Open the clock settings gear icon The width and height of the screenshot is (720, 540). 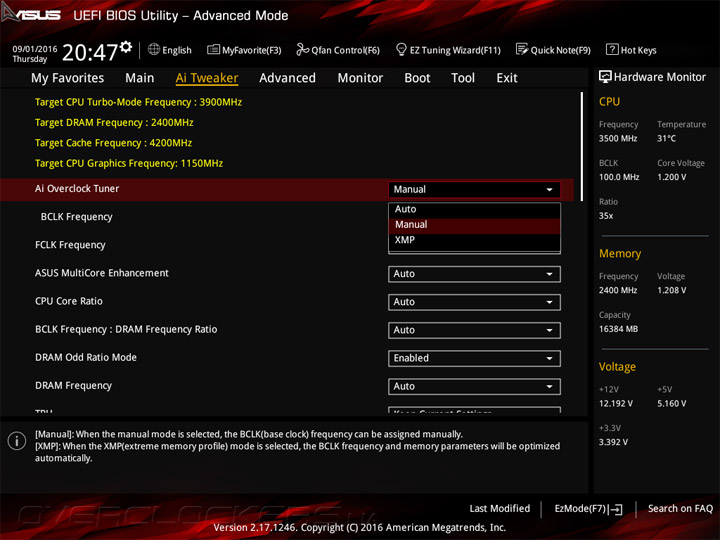[x=126, y=47]
